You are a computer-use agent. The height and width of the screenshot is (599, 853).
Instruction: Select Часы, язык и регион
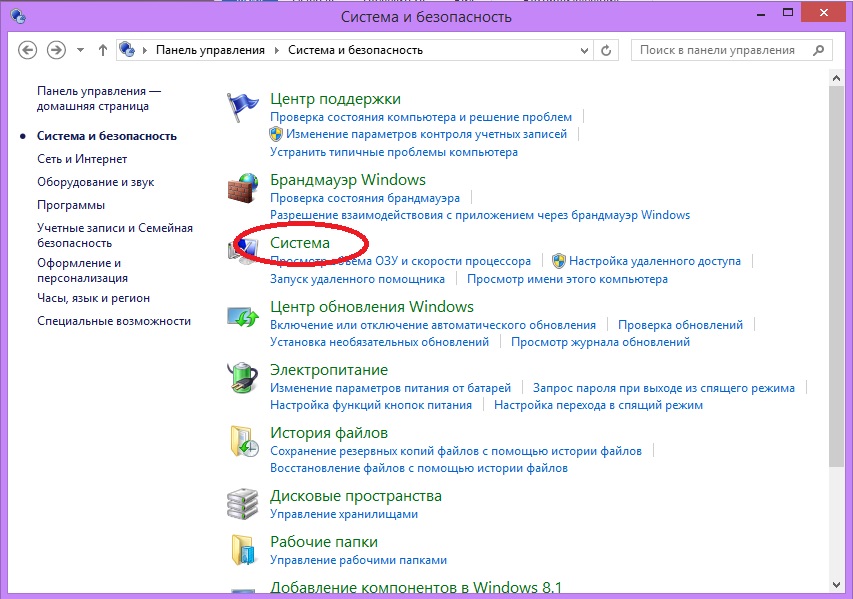[93, 298]
